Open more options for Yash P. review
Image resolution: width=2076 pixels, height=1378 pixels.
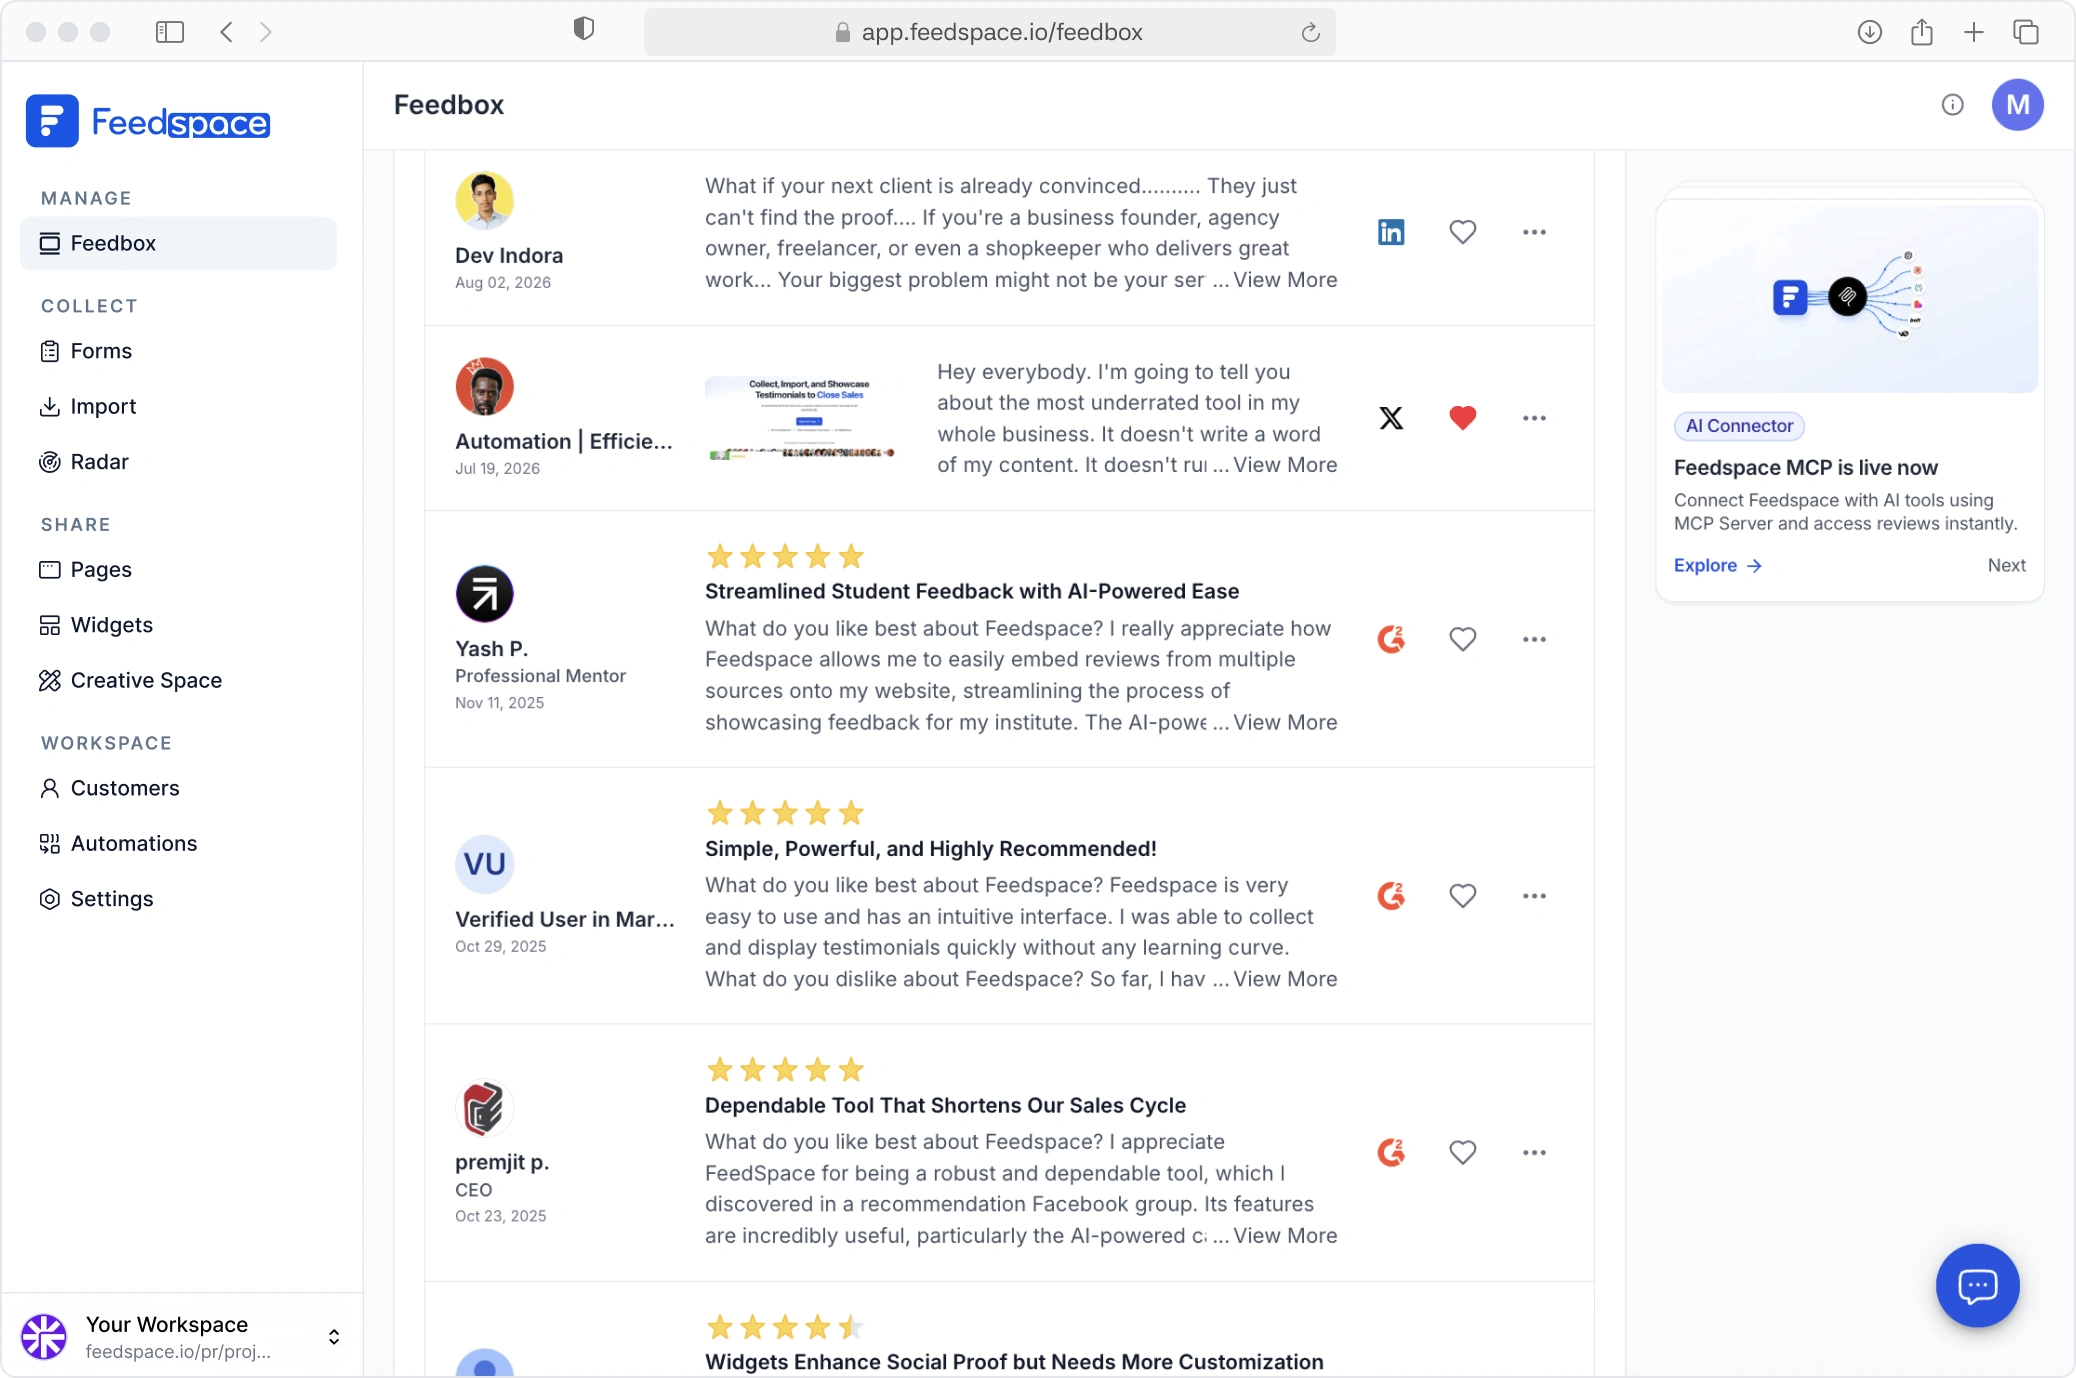(1534, 639)
